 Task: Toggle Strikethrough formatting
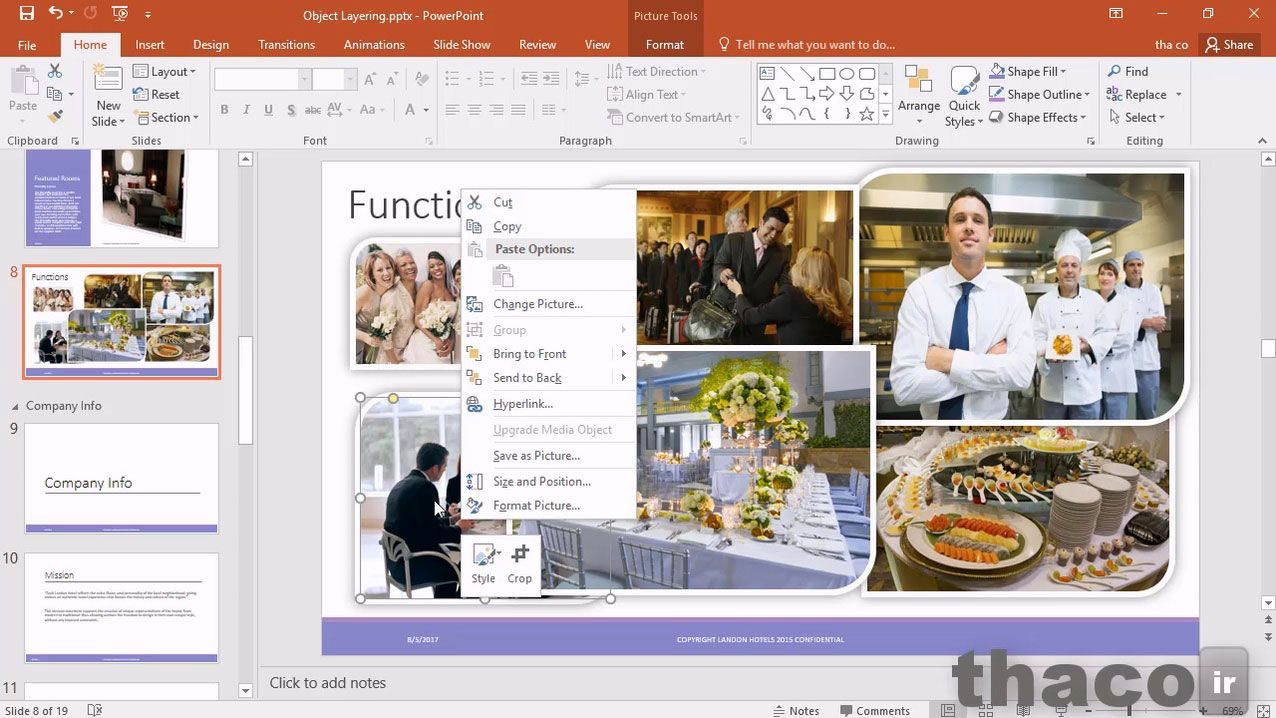click(x=313, y=110)
